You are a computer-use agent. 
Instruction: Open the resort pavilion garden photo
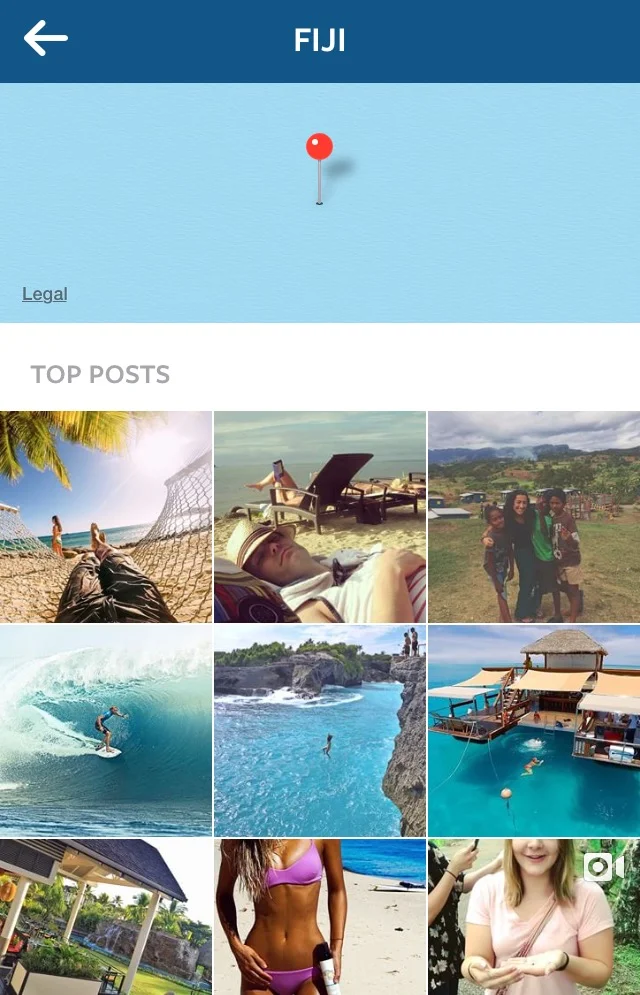[106, 917]
